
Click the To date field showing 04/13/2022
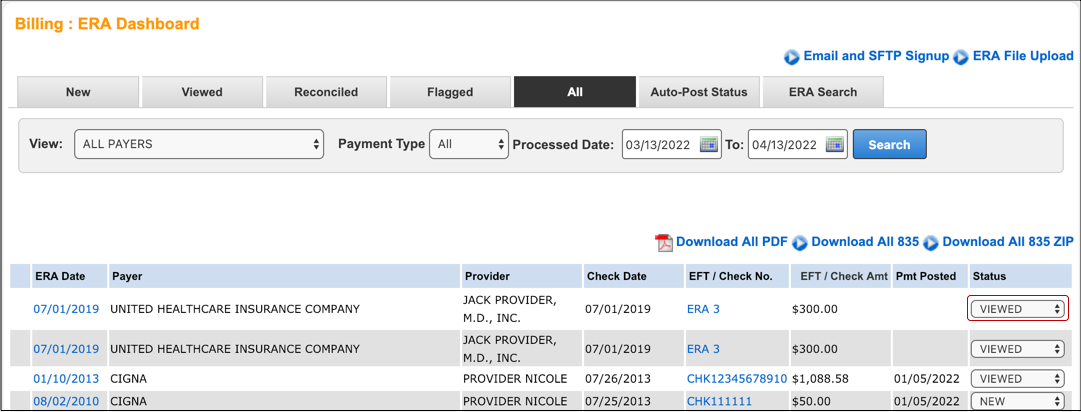[784, 144]
